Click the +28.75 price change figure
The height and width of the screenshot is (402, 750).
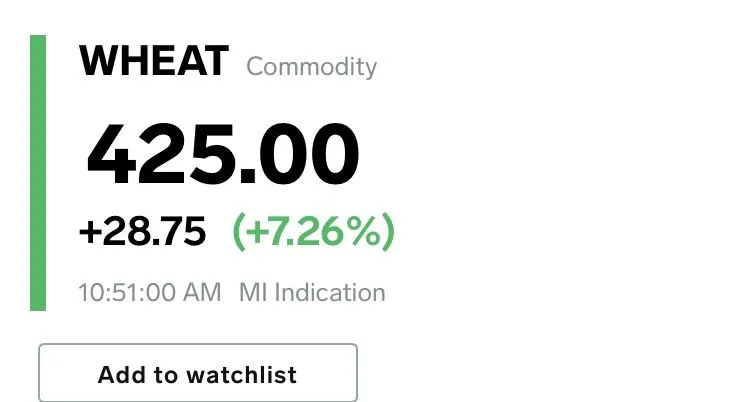point(142,232)
